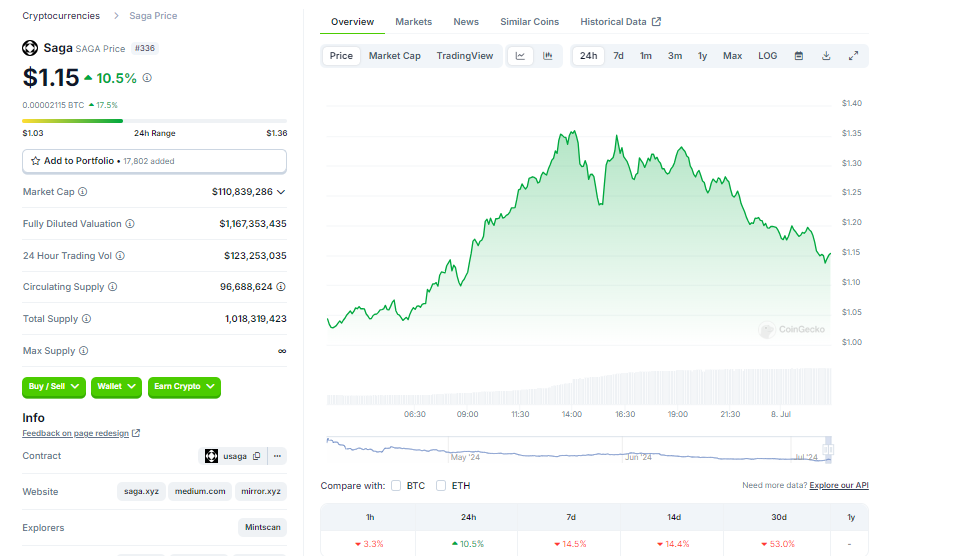This screenshot has height=556, width=953.
Task: Select the 1y time range
Action: point(703,56)
